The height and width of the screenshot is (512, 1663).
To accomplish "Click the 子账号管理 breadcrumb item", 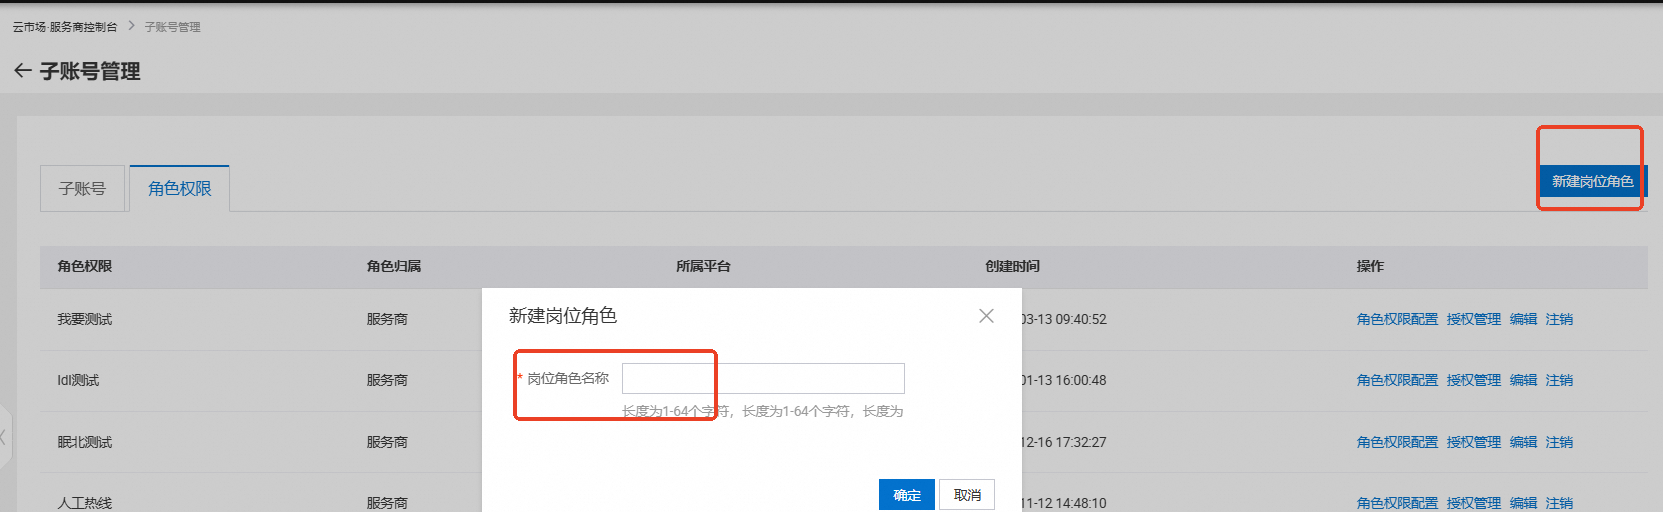I will coord(172,27).
